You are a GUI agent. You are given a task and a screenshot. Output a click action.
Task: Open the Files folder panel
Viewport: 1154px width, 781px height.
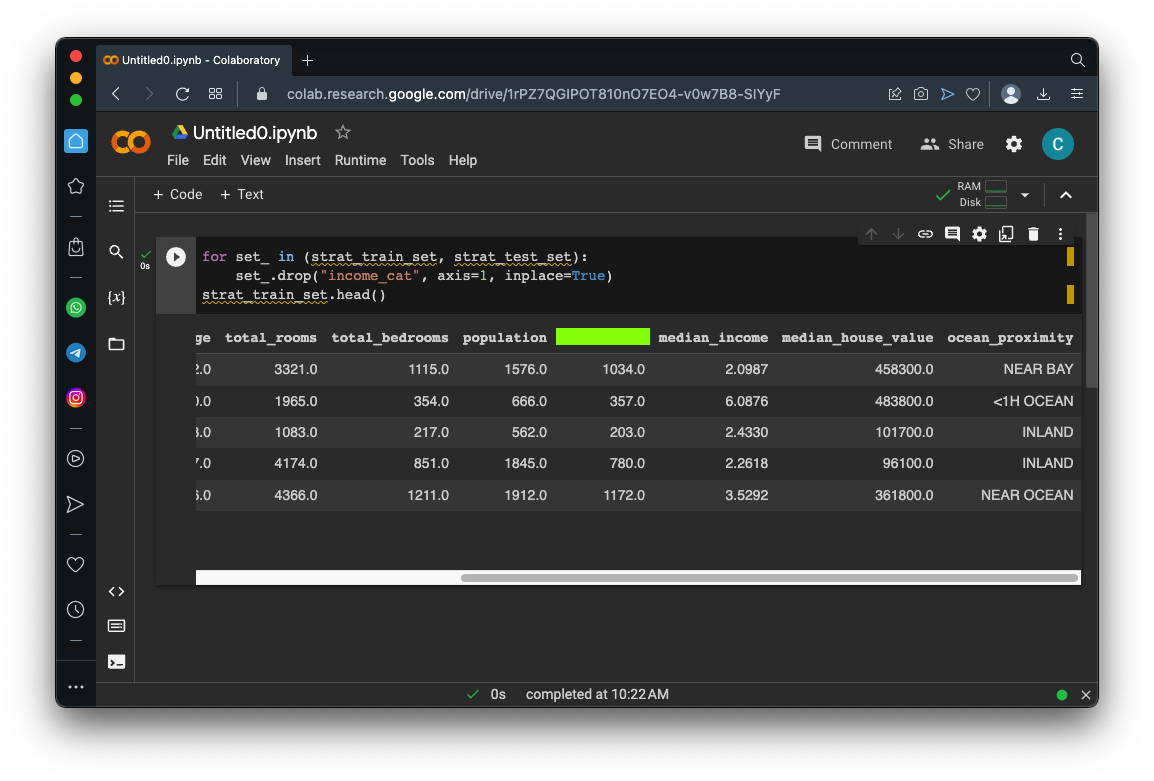116,344
